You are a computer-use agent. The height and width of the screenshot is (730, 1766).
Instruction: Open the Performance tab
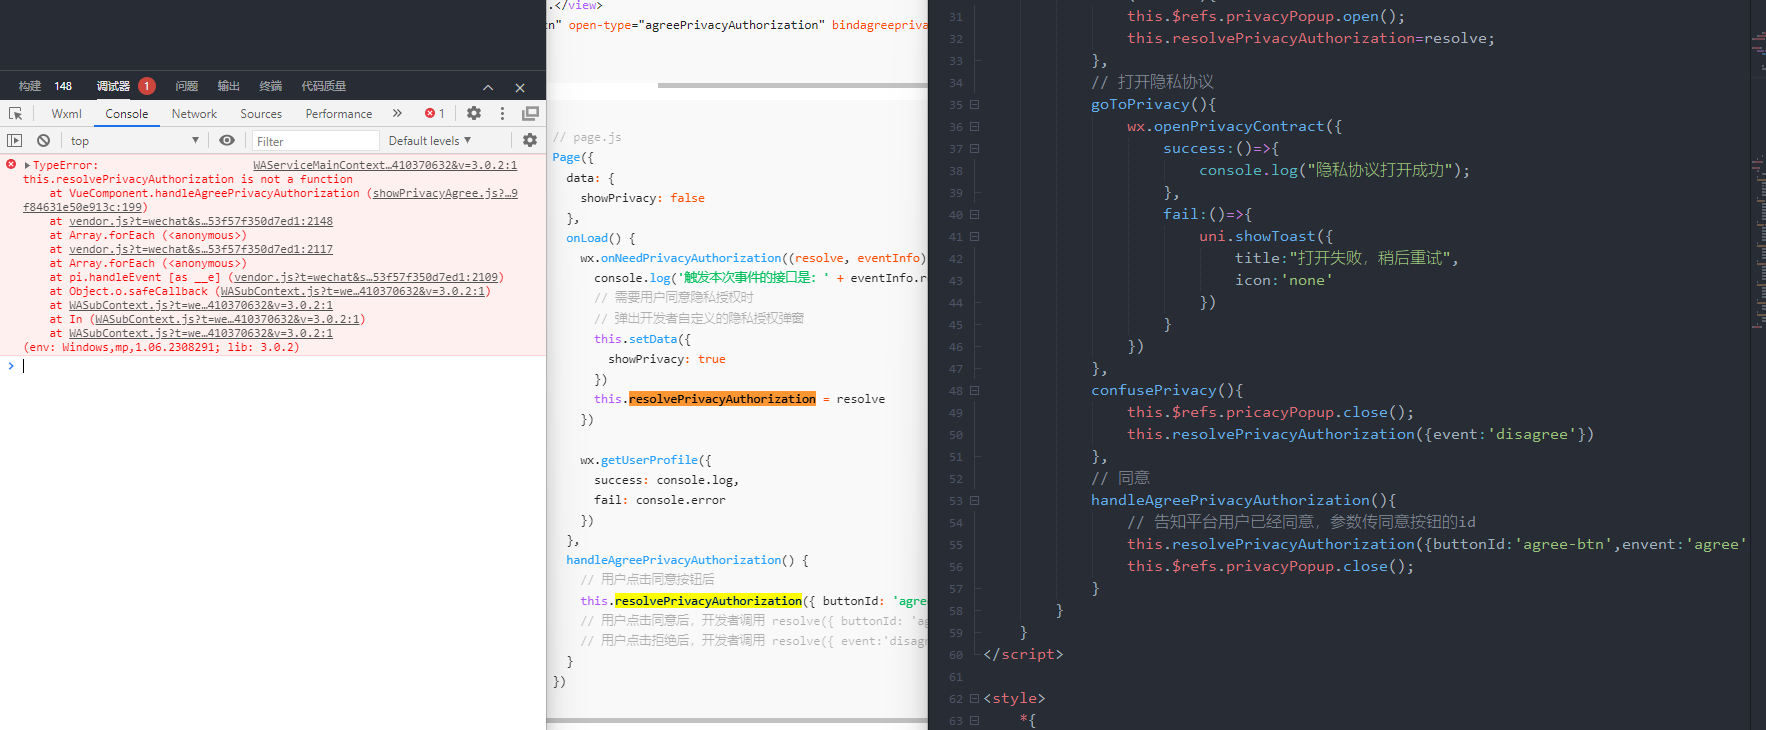pyautogui.click(x=339, y=114)
